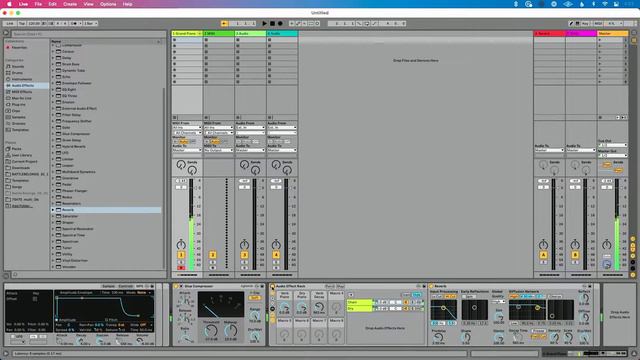Click the Tap tempo button
The width and height of the screenshot is (640, 360).
[x=22, y=24]
